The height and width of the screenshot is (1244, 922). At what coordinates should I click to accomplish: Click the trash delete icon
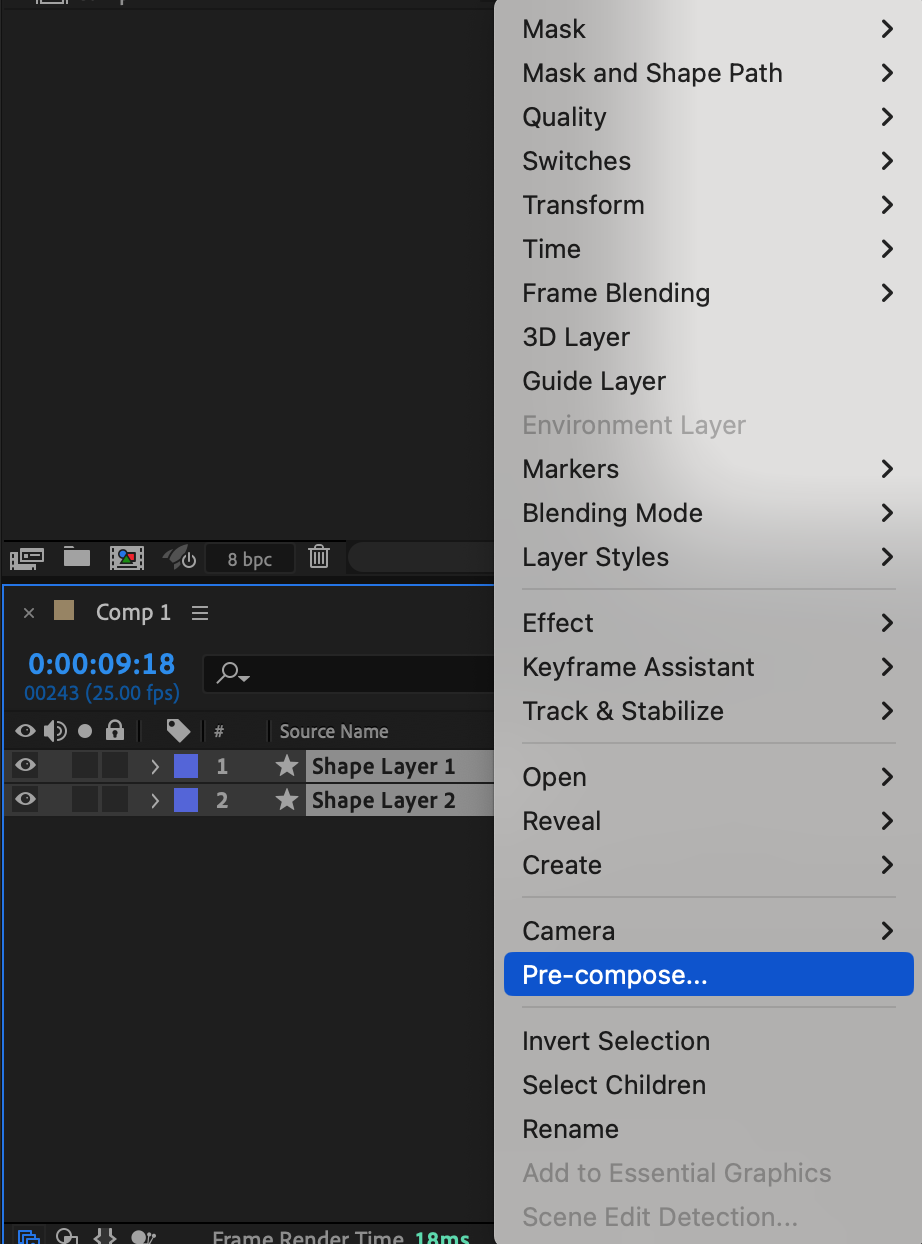(x=319, y=557)
